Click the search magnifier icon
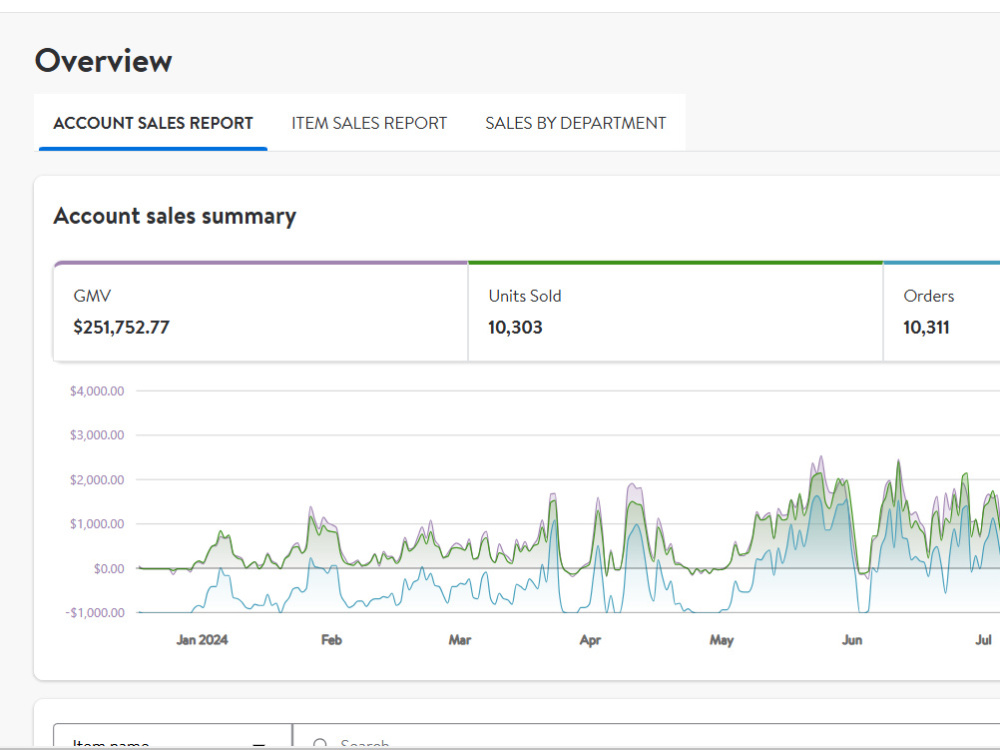 pyautogui.click(x=320, y=743)
